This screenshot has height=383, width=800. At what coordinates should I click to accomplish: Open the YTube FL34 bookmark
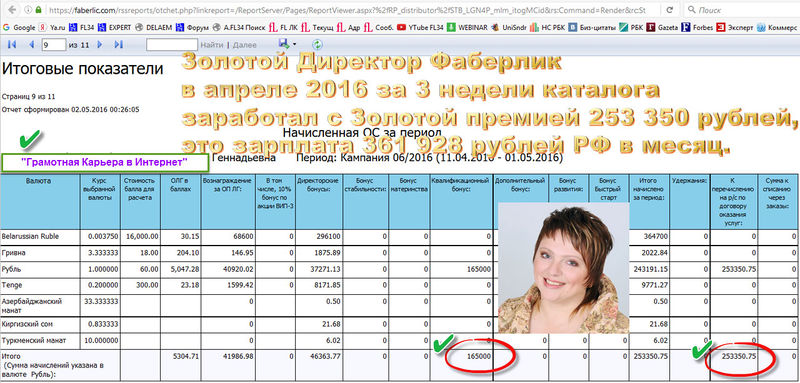point(420,27)
